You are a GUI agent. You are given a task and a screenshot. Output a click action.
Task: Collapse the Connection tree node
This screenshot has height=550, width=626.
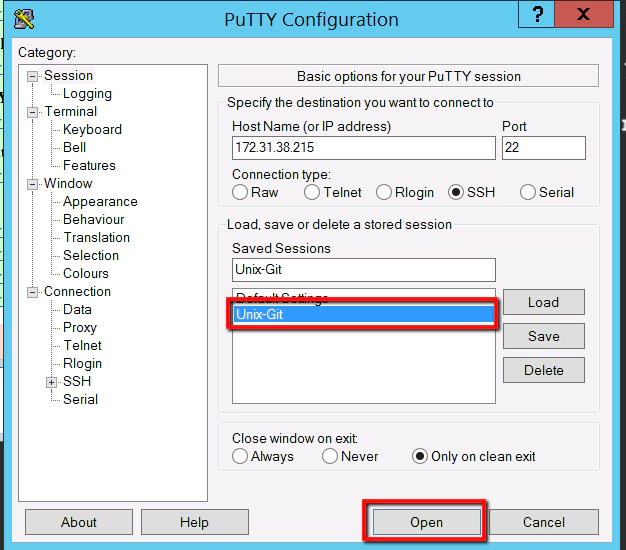(32, 292)
